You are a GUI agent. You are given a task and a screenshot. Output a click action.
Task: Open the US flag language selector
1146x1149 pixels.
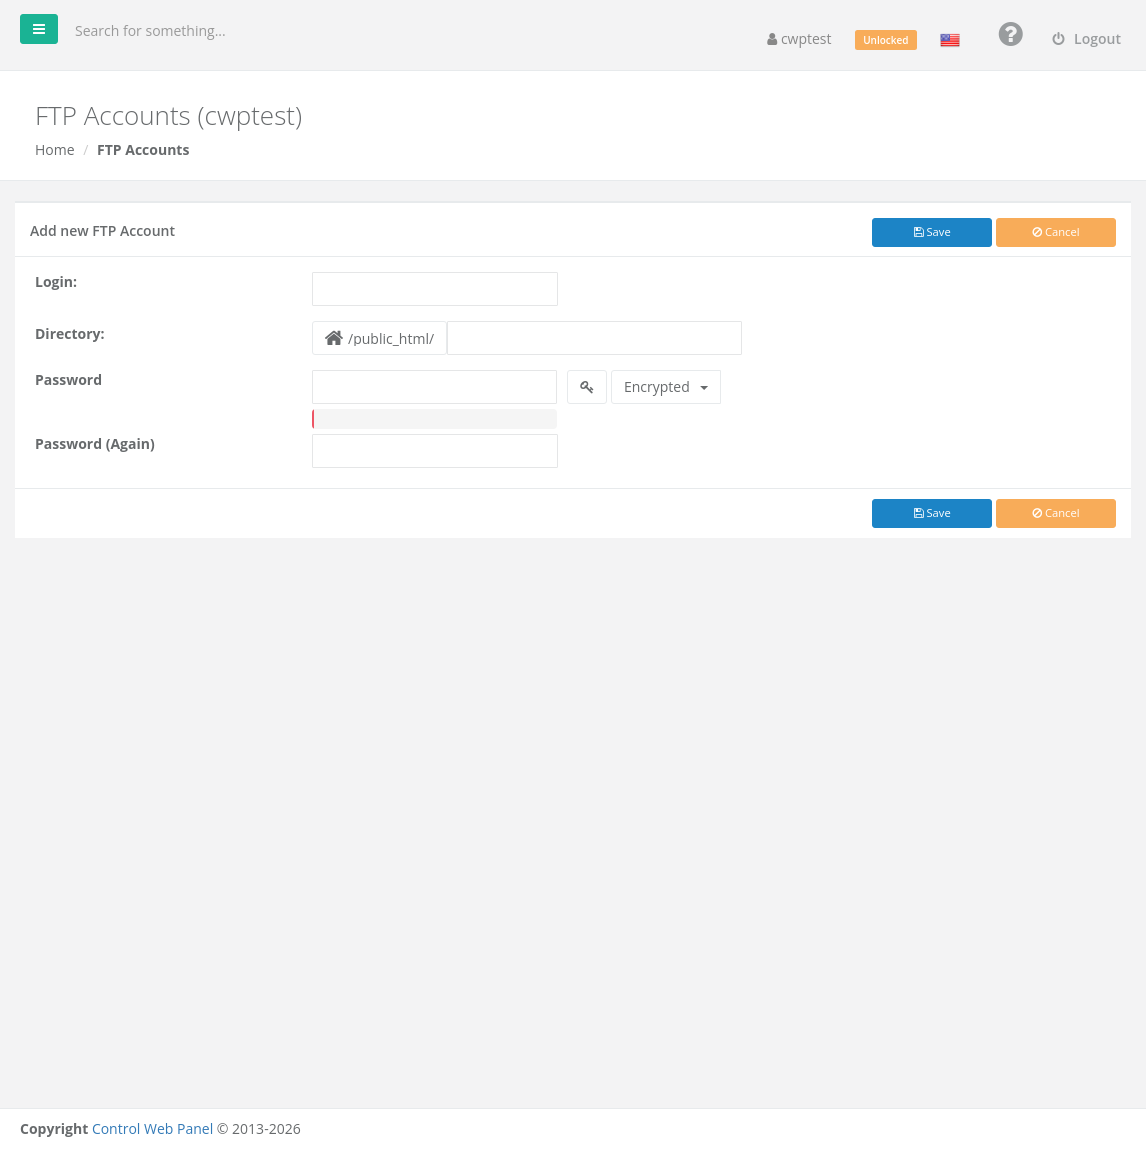(950, 40)
